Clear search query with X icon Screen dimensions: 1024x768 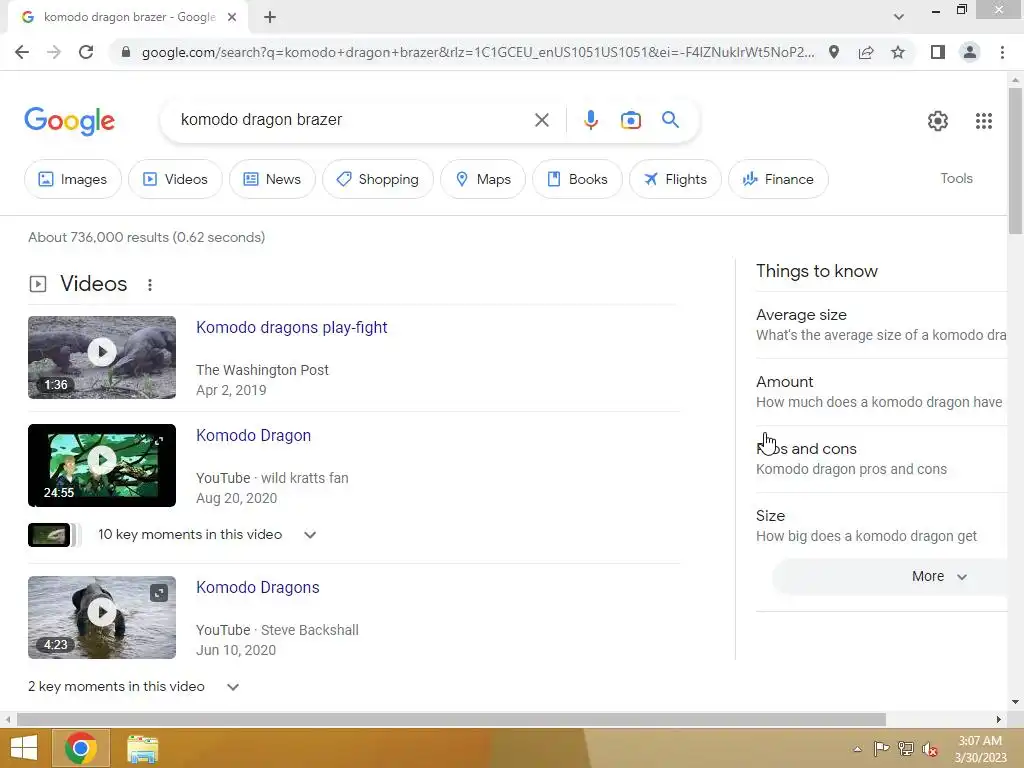pyautogui.click(x=541, y=120)
